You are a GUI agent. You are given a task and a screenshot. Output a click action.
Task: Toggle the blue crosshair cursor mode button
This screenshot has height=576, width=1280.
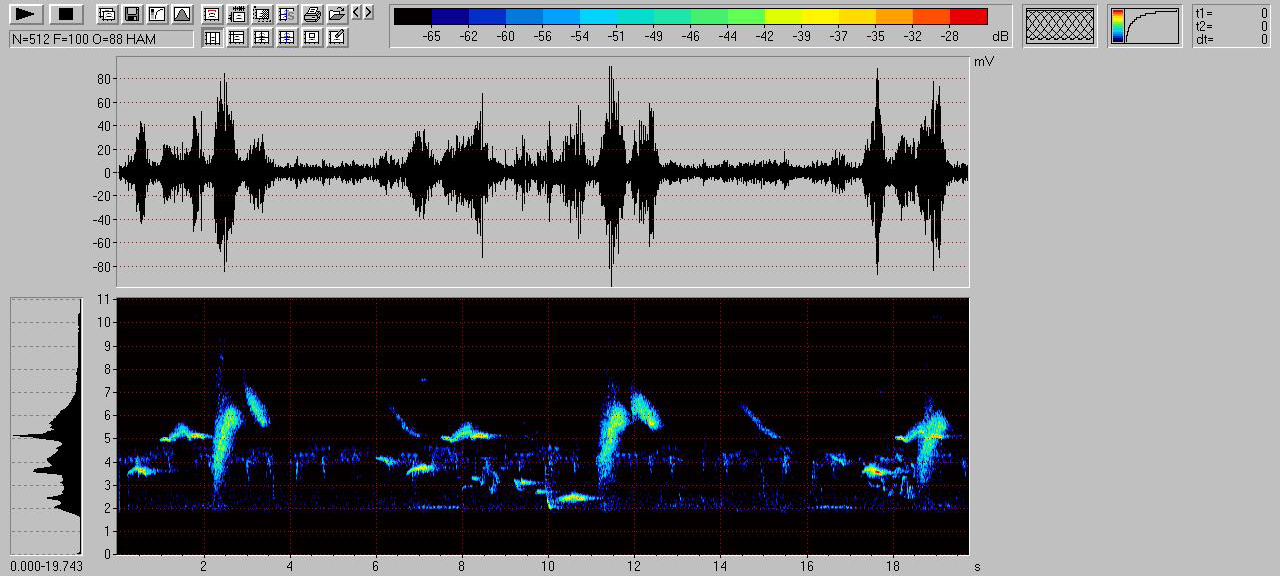pos(287,38)
